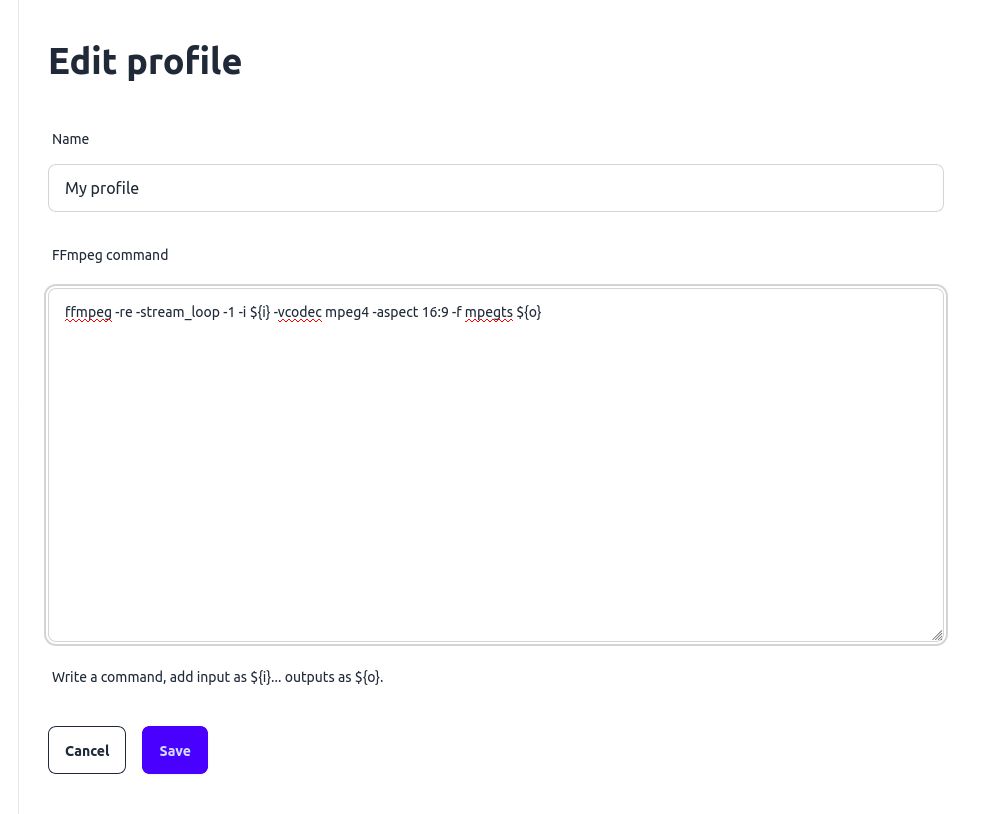
Task: Click the Save button
Action: pyautogui.click(x=174, y=750)
